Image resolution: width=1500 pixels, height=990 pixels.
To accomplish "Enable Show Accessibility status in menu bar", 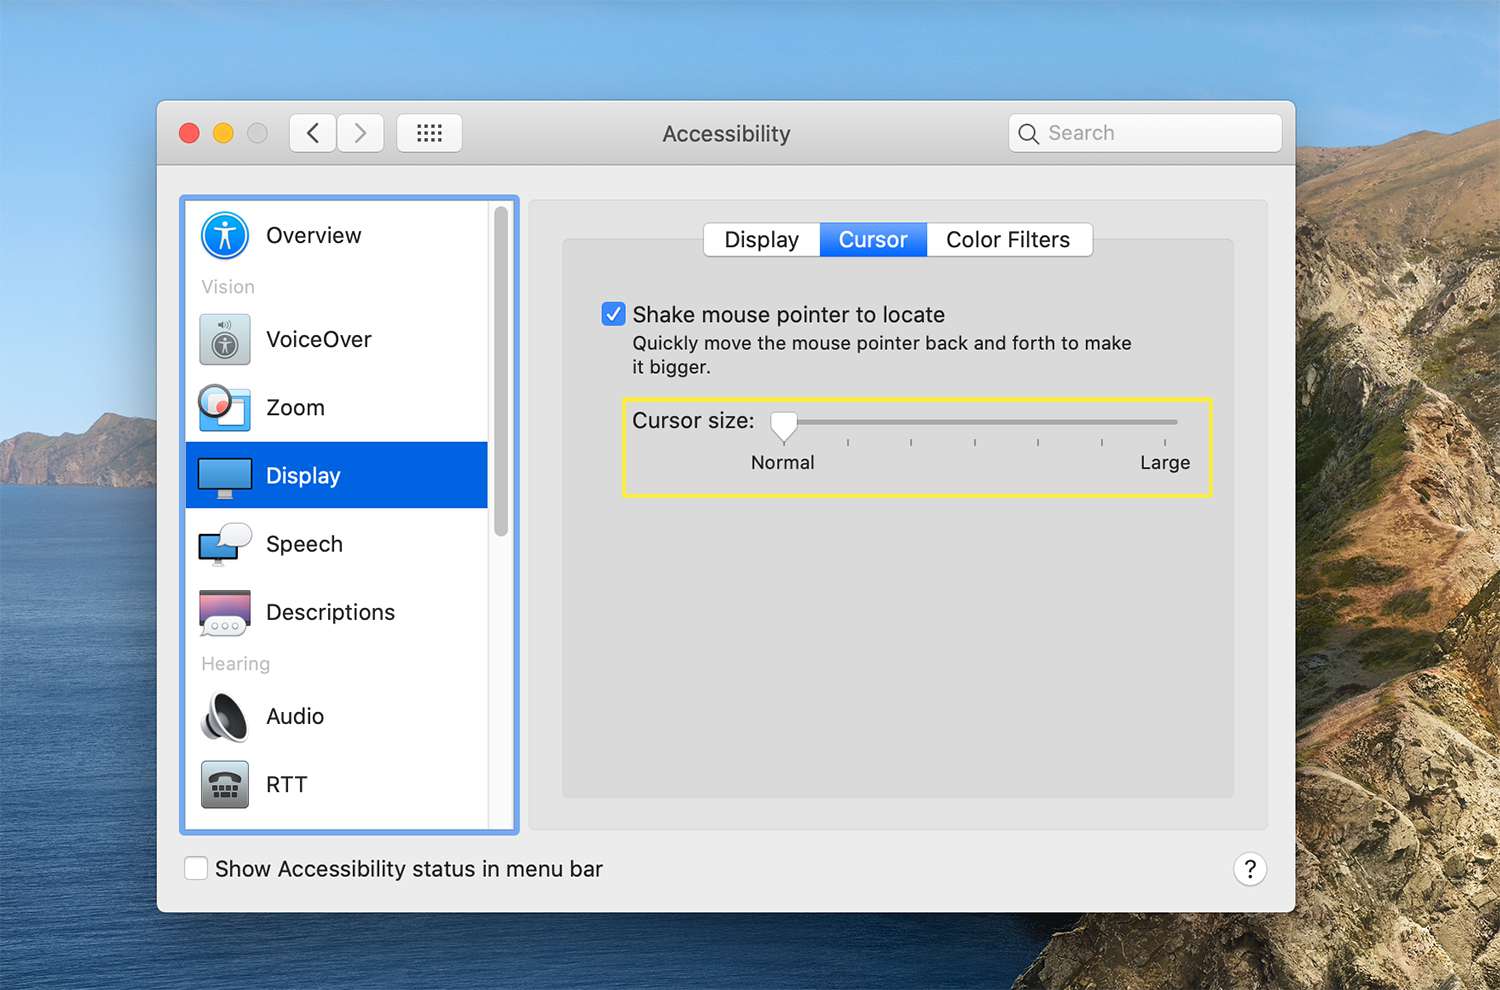I will tap(197, 869).
